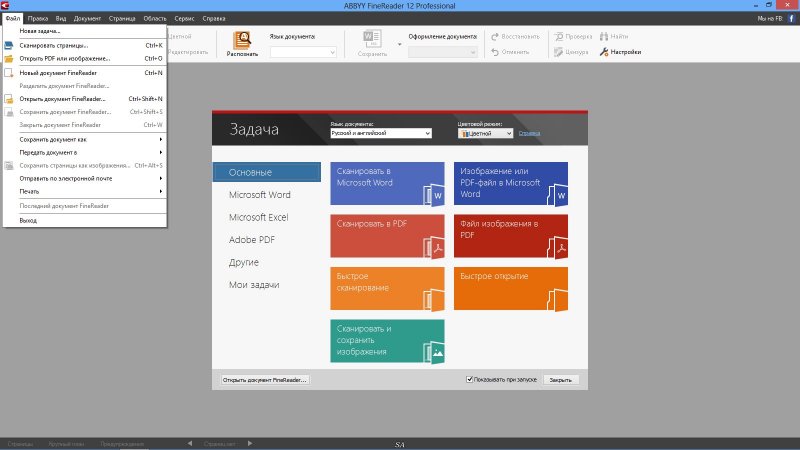Expand arrow next to Сохранить toolbar button

pyautogui.click(x=399, y=44)
